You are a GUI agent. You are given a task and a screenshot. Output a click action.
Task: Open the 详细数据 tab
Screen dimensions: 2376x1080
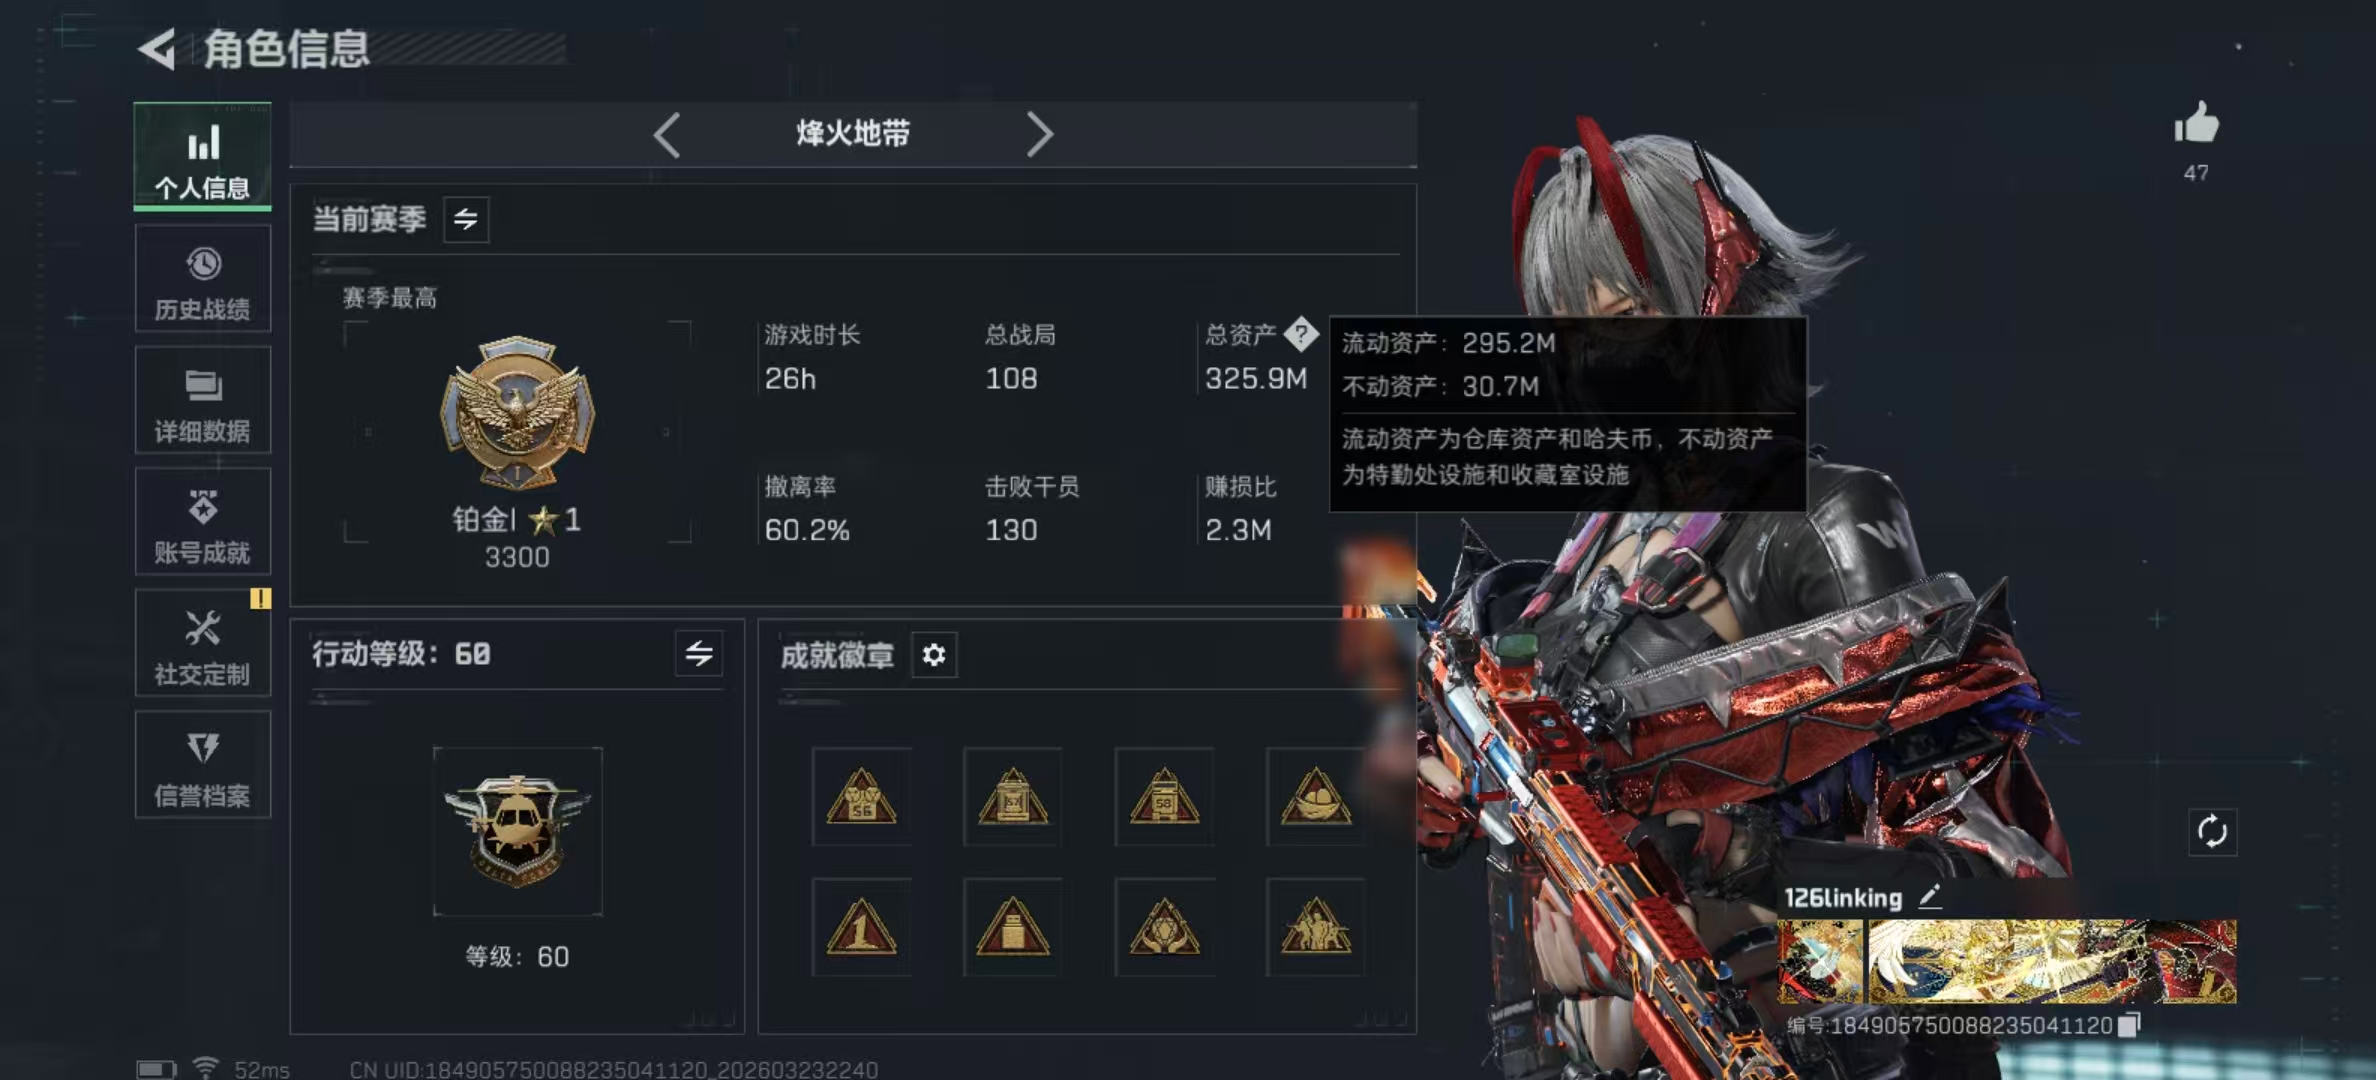(x=203, y=400)
